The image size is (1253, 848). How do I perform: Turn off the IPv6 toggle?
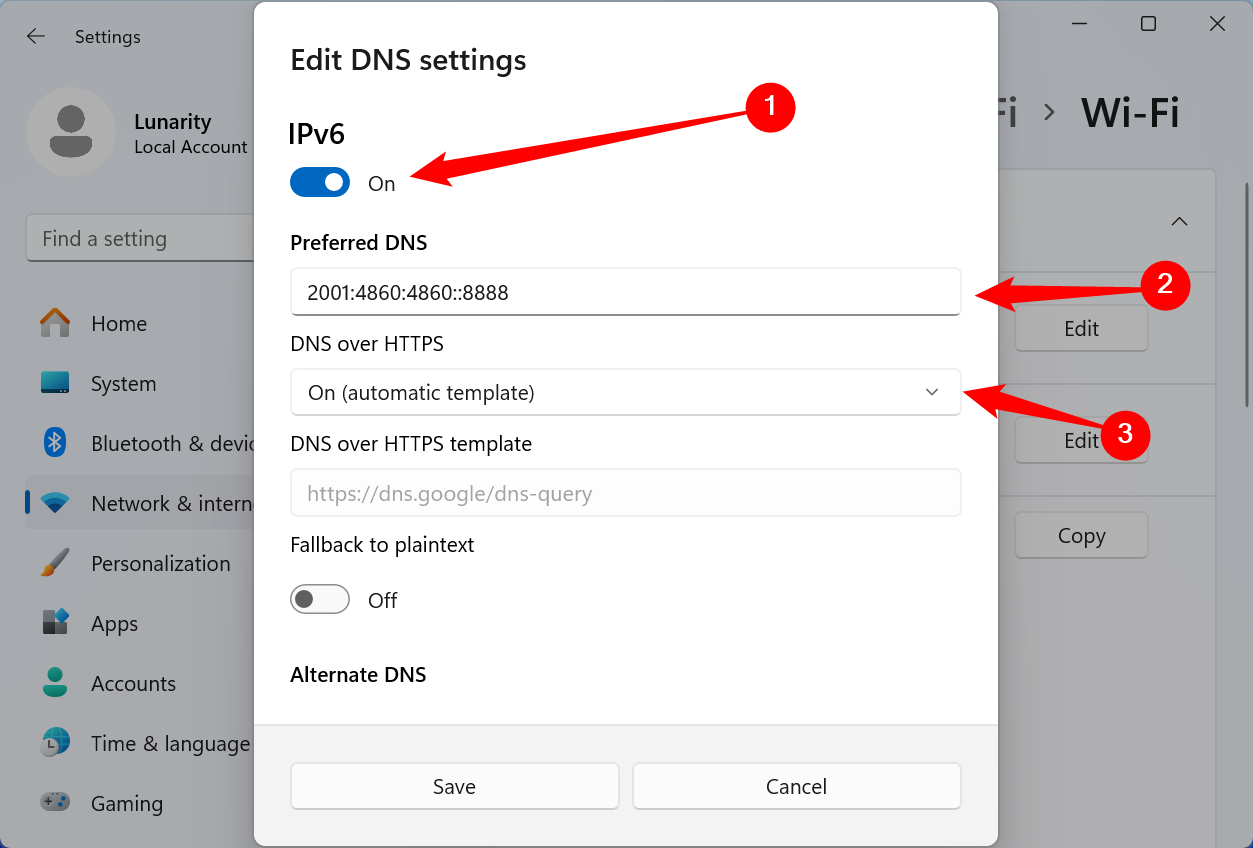(320, 182)
